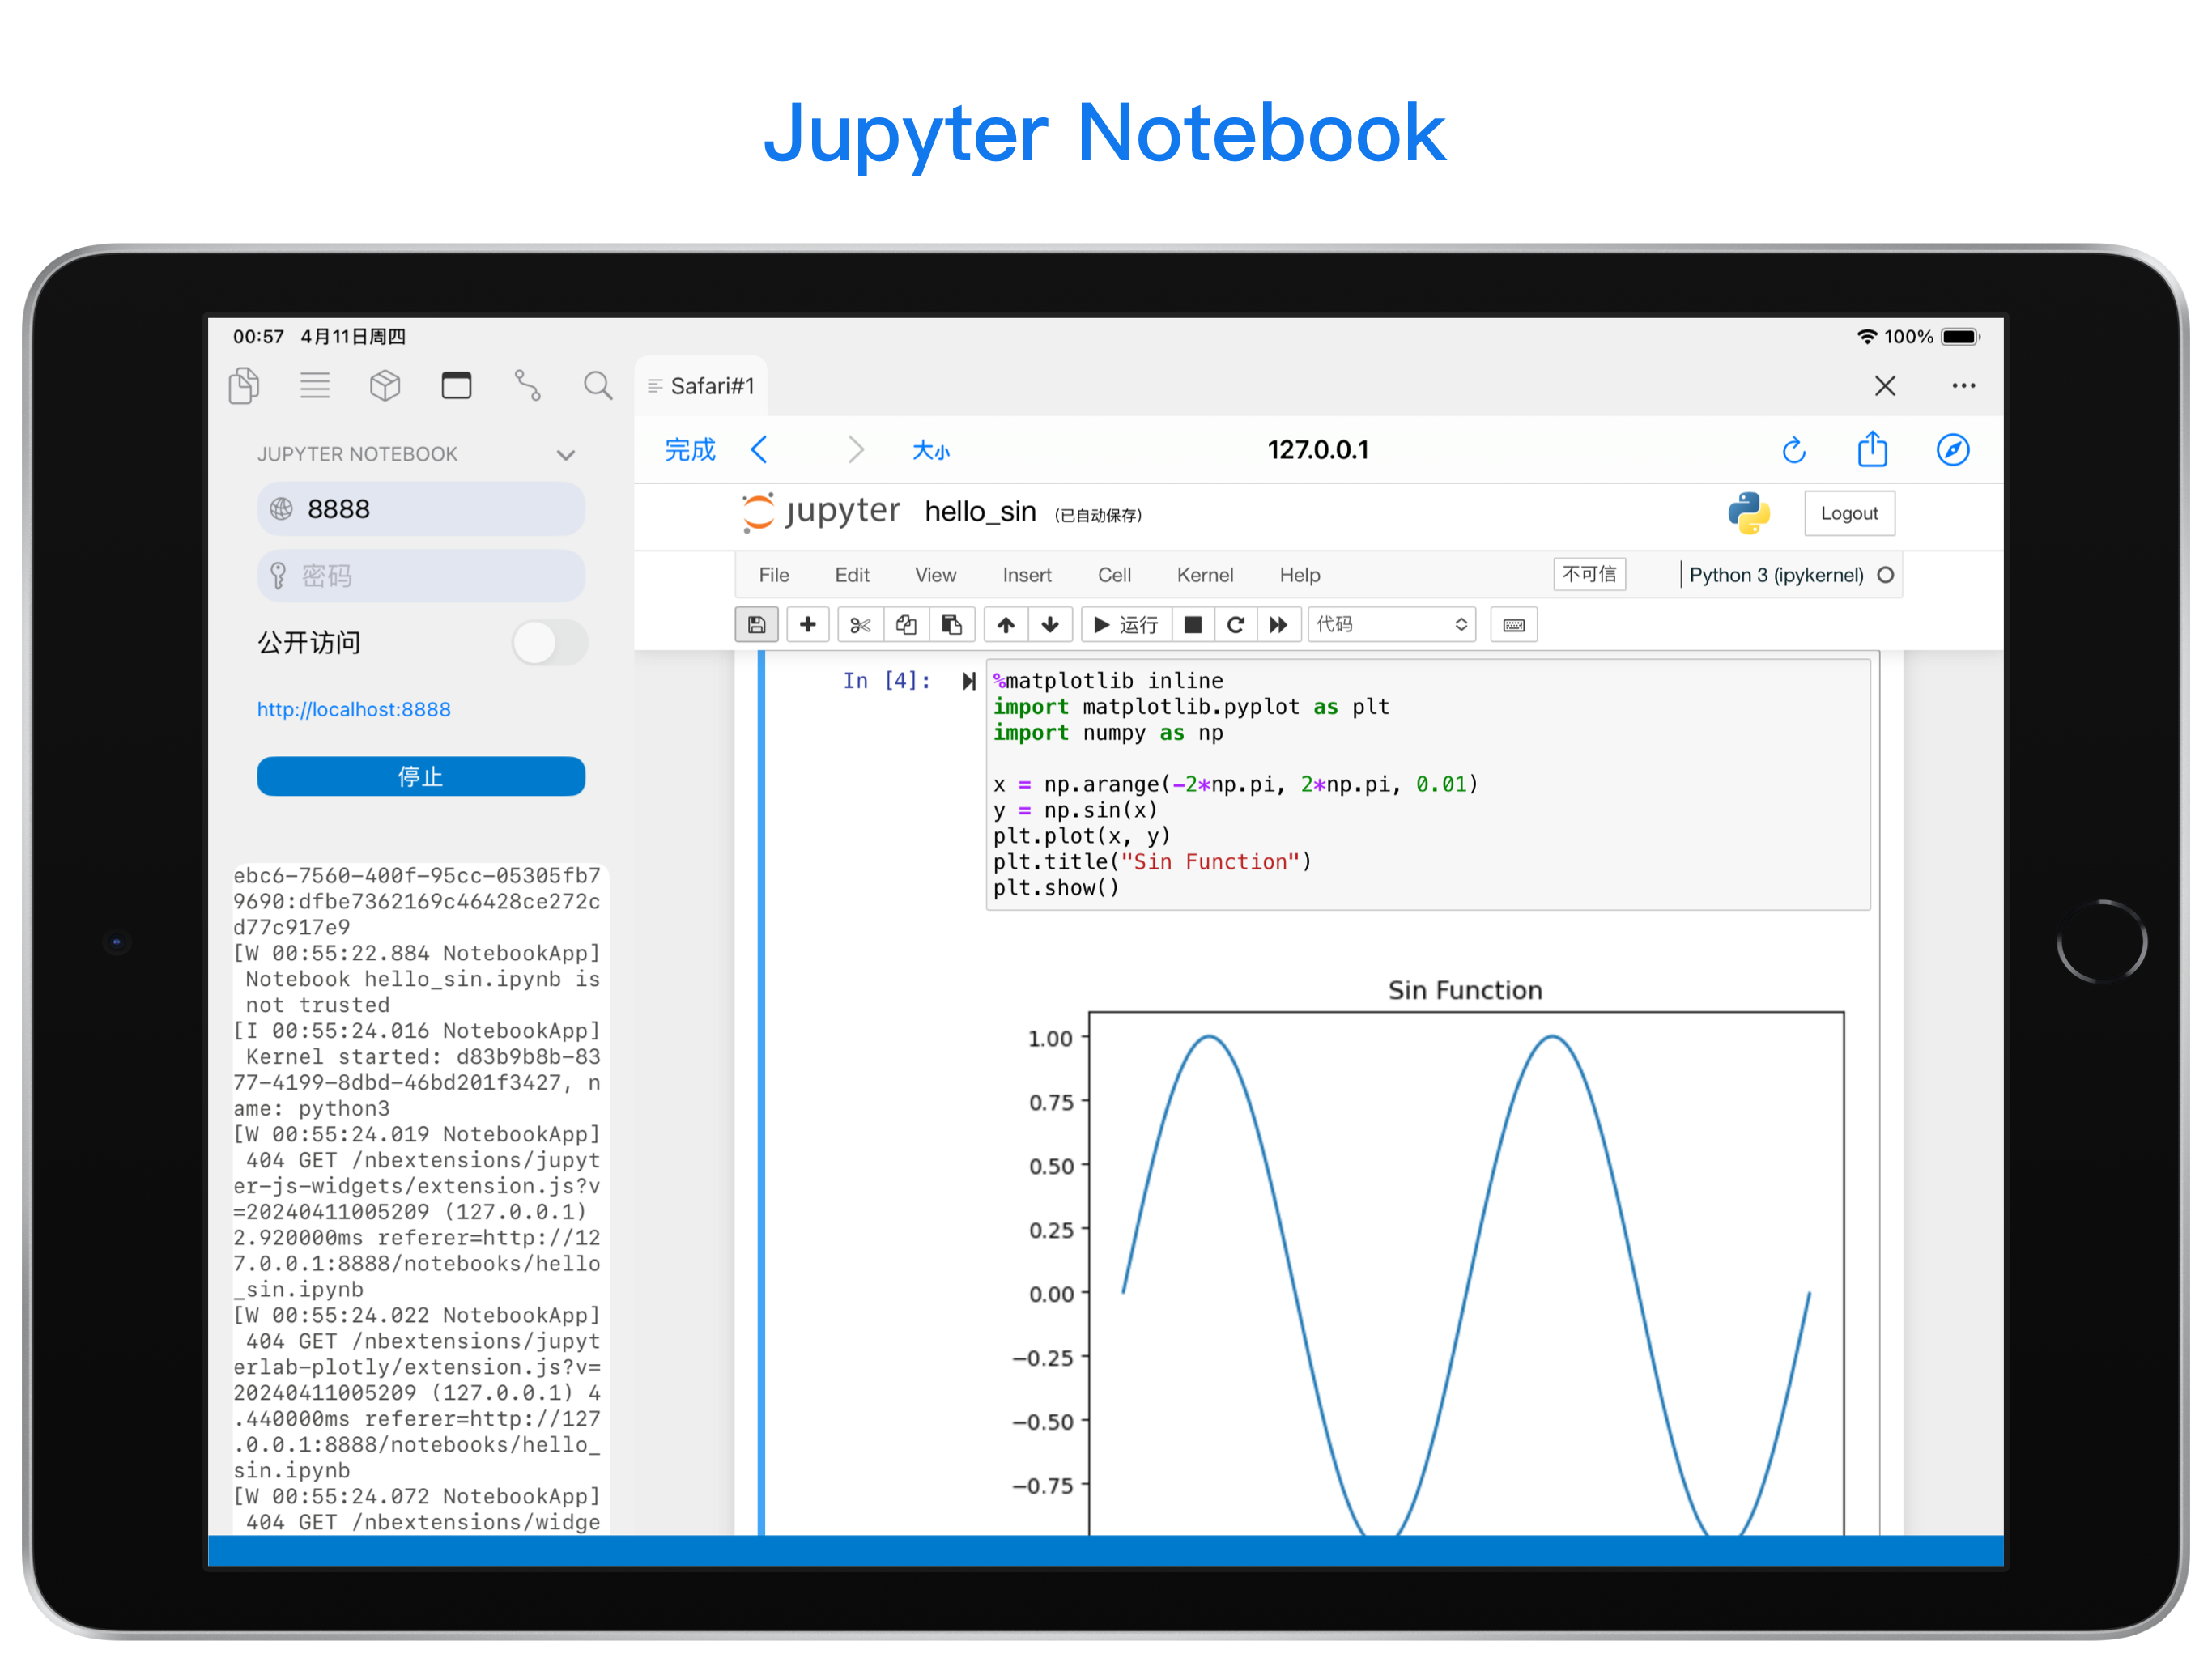Restart kernel with circular arrow icon
The image size is (2212, 1658).
1235,625
